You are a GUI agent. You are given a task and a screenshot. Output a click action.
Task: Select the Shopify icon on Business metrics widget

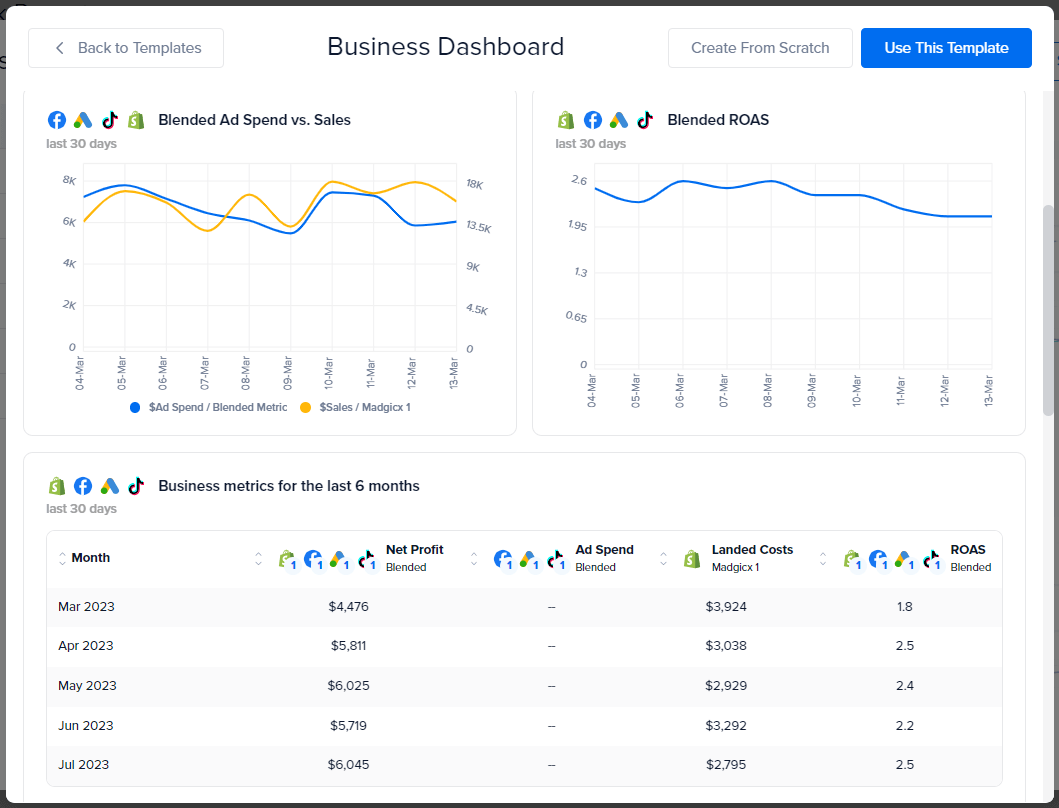pyautogui.click(x=56, y=486)
